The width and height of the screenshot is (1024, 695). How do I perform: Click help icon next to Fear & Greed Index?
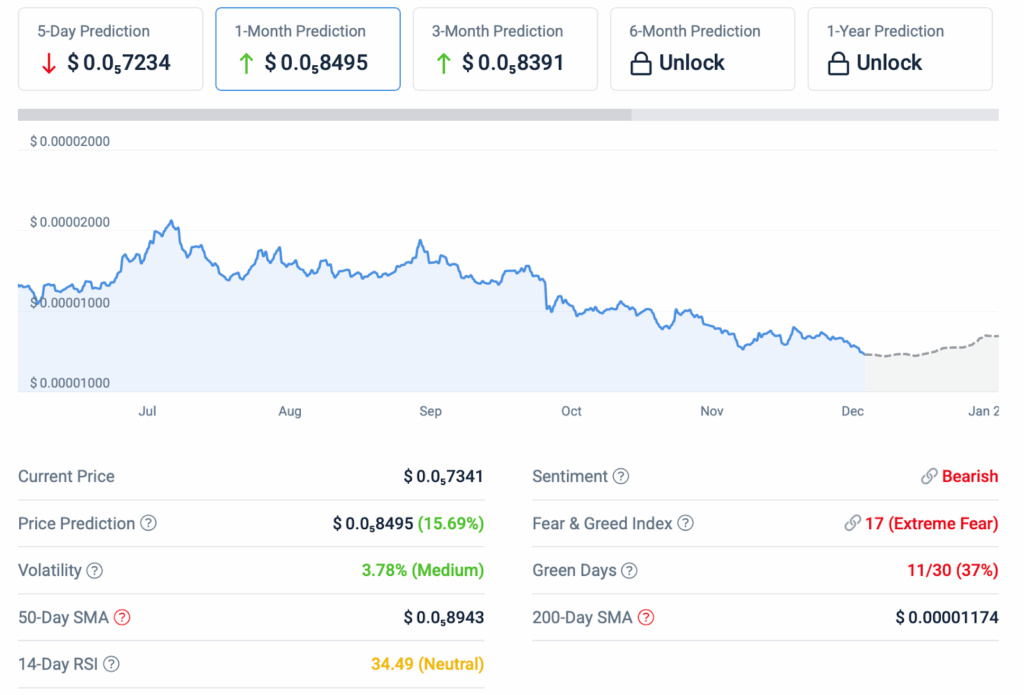coord(685,523)
